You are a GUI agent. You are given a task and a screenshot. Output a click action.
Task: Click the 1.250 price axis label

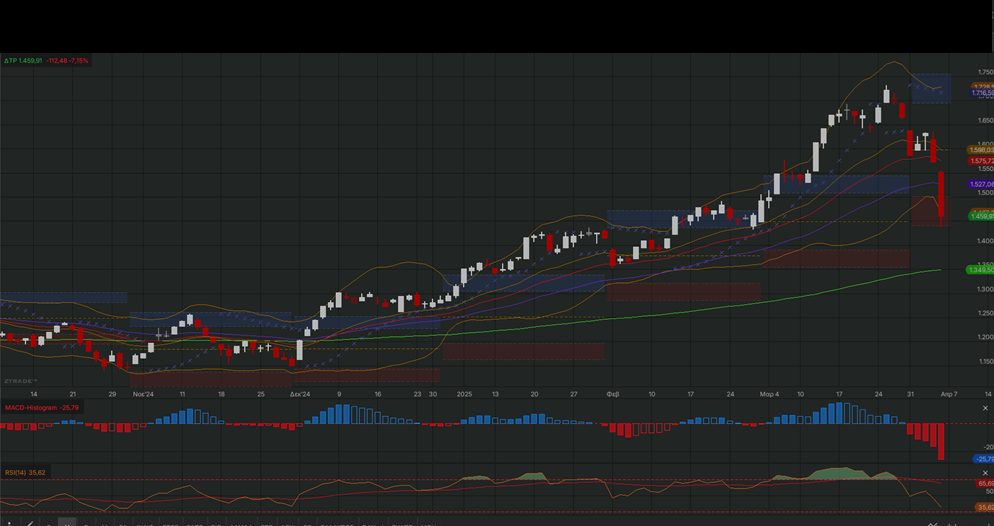tap(986, 313)
